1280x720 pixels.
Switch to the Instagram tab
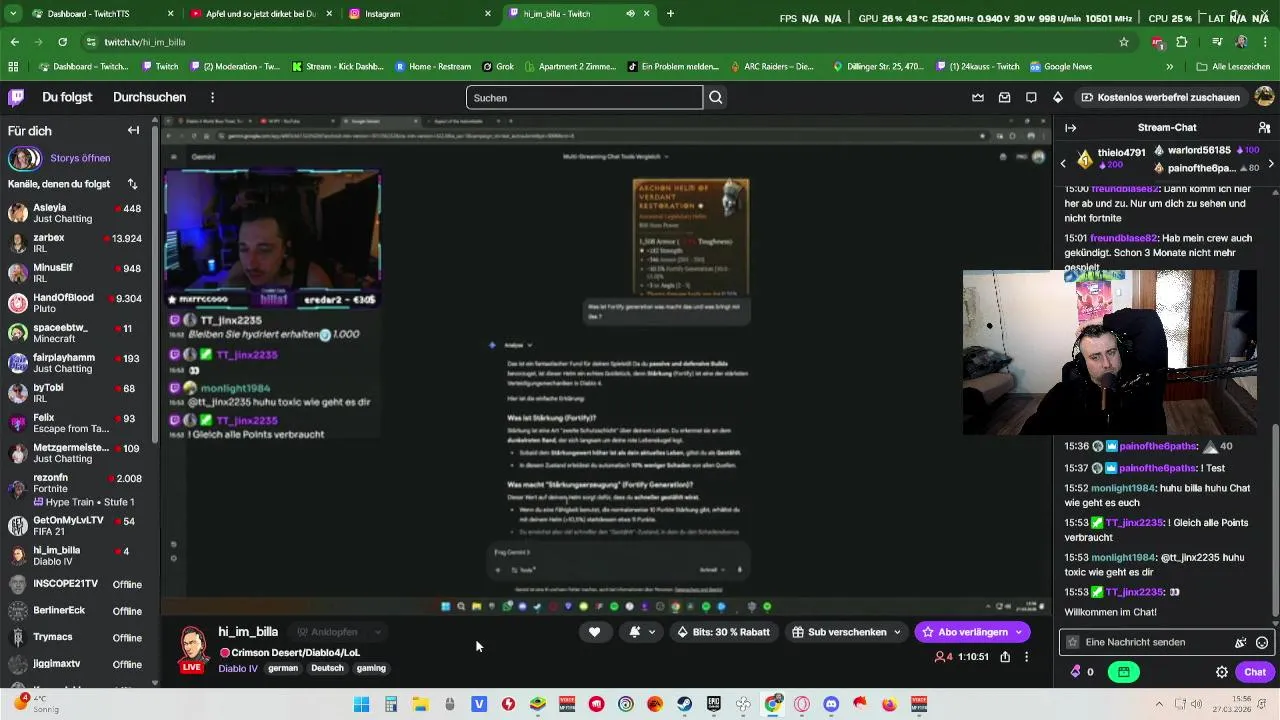(x=420, y=14)
